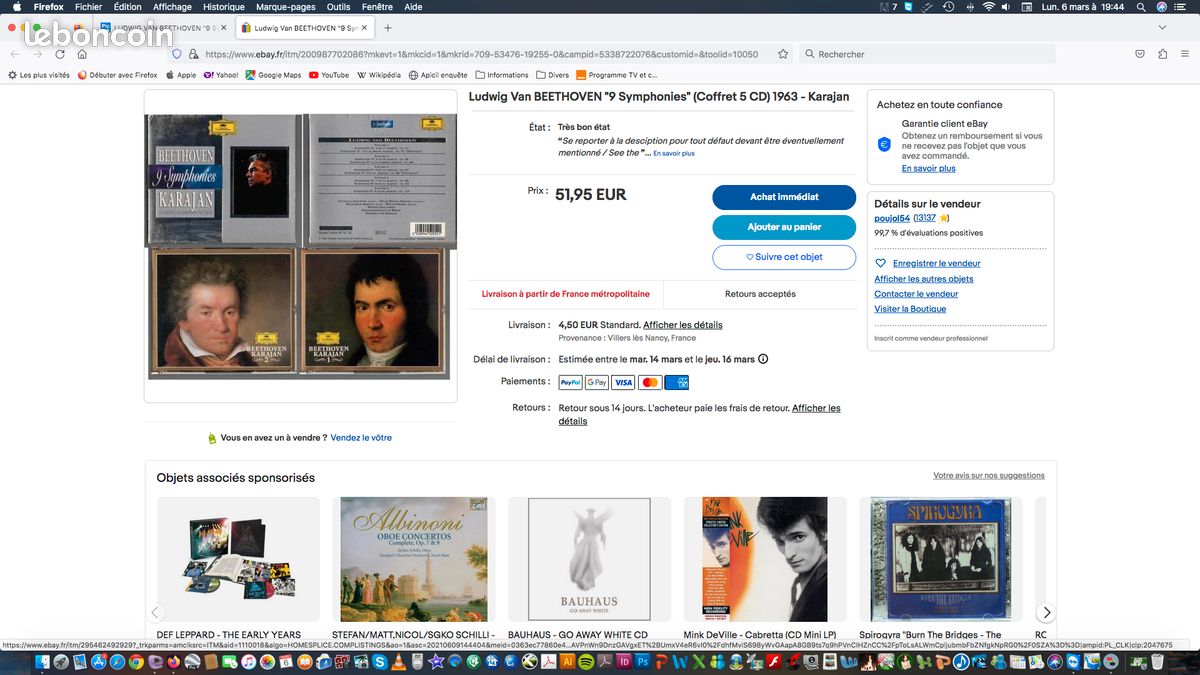Open Les plus visités bookmark
The width and height of the screenshot is (1200, 675).
(39, 75)
